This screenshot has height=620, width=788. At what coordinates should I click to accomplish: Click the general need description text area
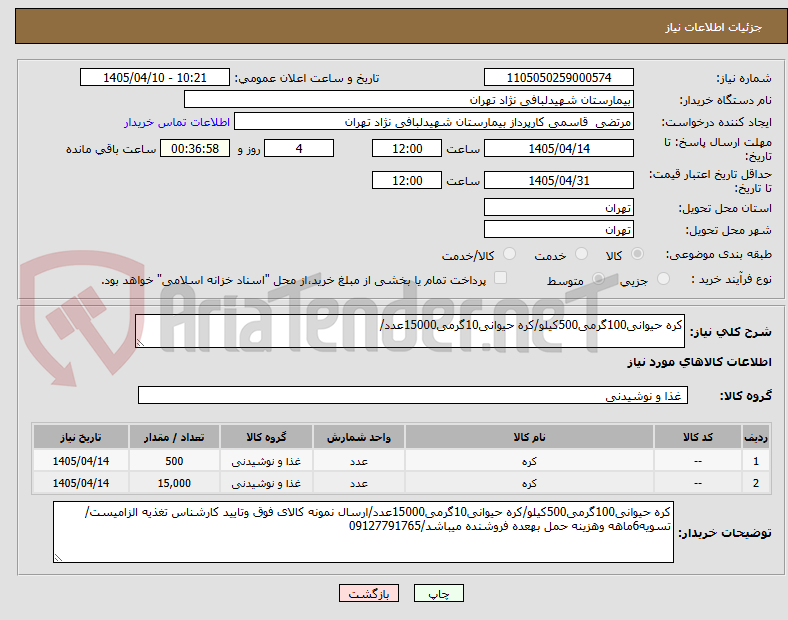tap(410, 331)
